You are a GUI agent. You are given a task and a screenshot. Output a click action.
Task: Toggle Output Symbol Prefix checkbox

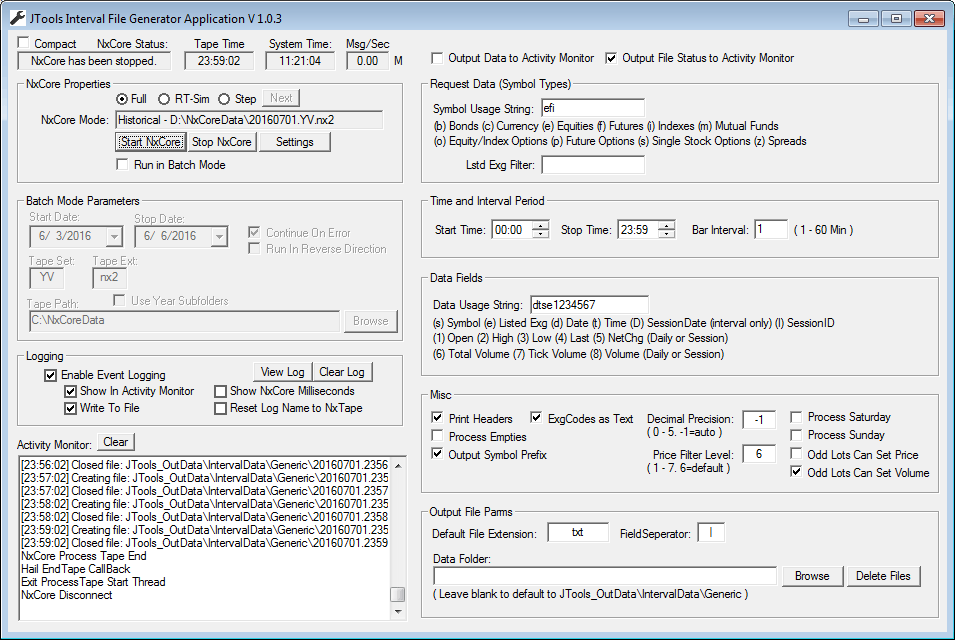pyautogui.click(x=437, y=454)
